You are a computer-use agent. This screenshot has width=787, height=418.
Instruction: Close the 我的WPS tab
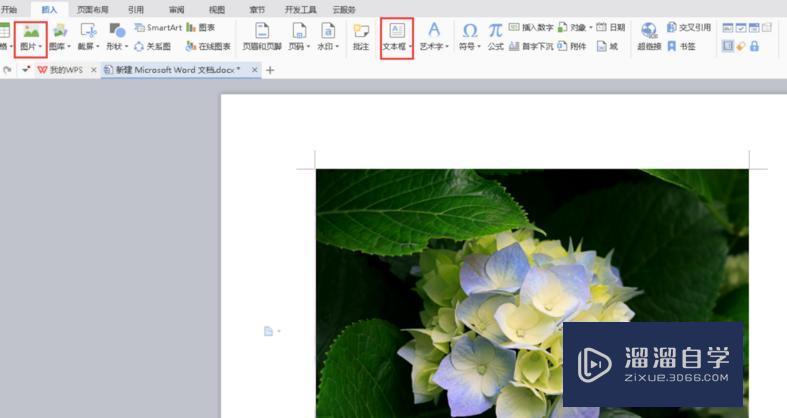(x=93, y=70)
